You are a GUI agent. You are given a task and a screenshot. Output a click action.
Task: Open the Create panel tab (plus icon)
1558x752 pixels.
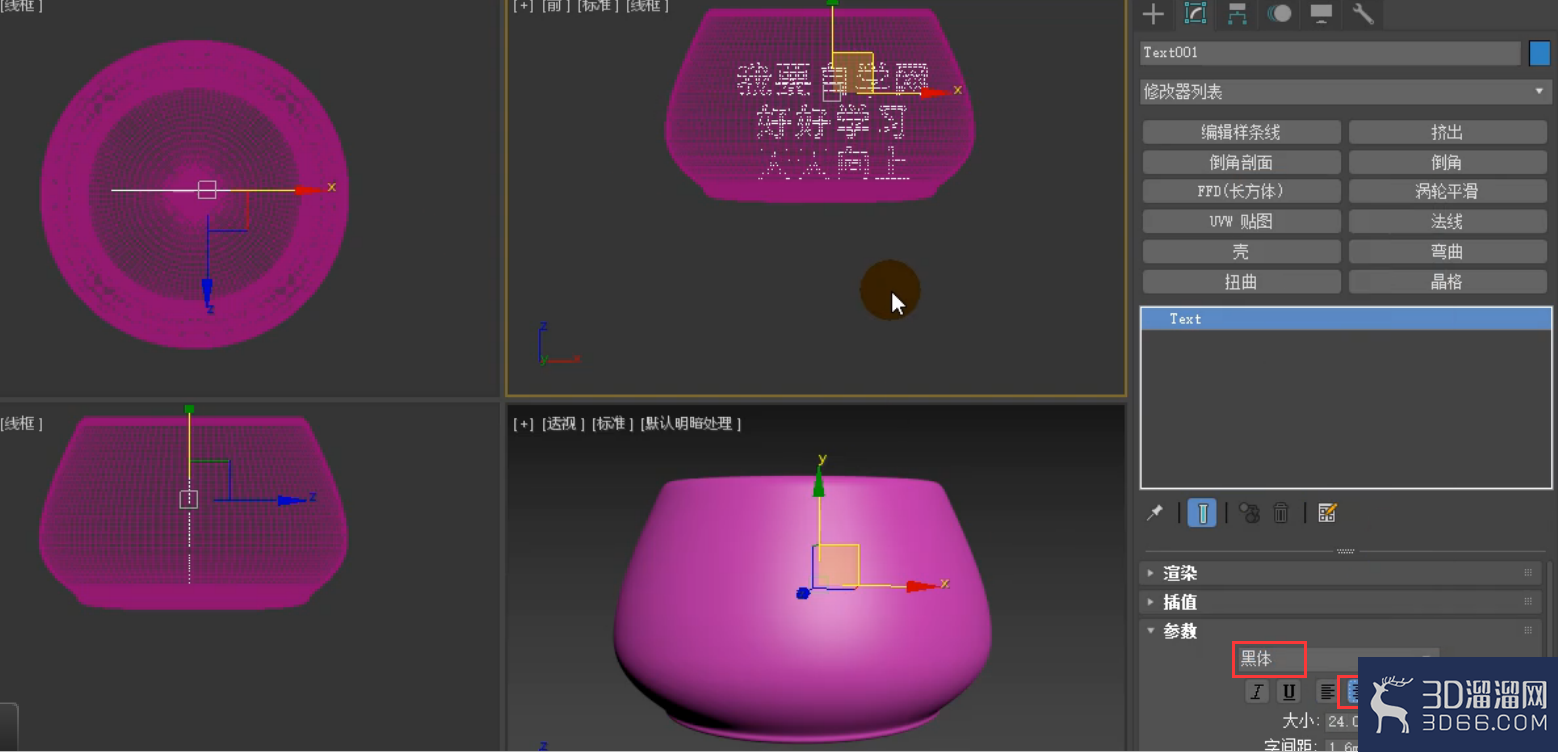[x=1153, y=14]
